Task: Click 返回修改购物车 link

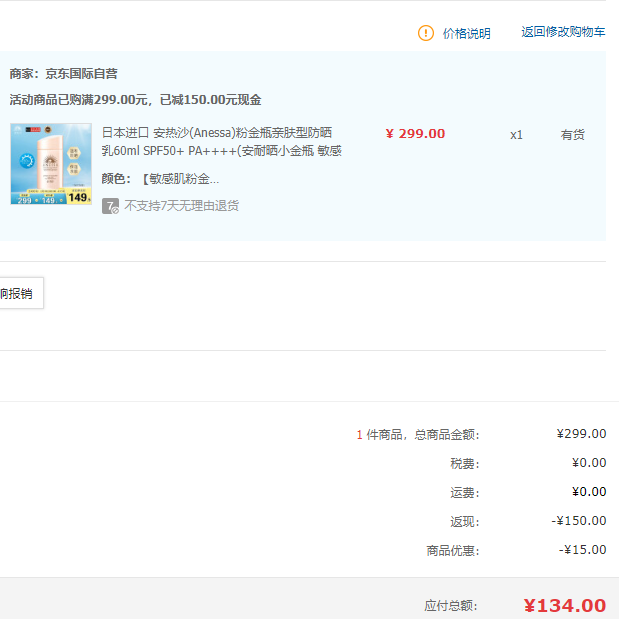Action: click(563, 32)
